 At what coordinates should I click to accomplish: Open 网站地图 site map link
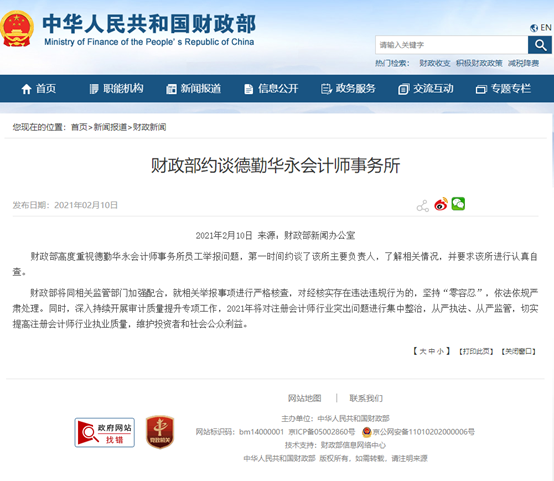click(x=305, y=398)
